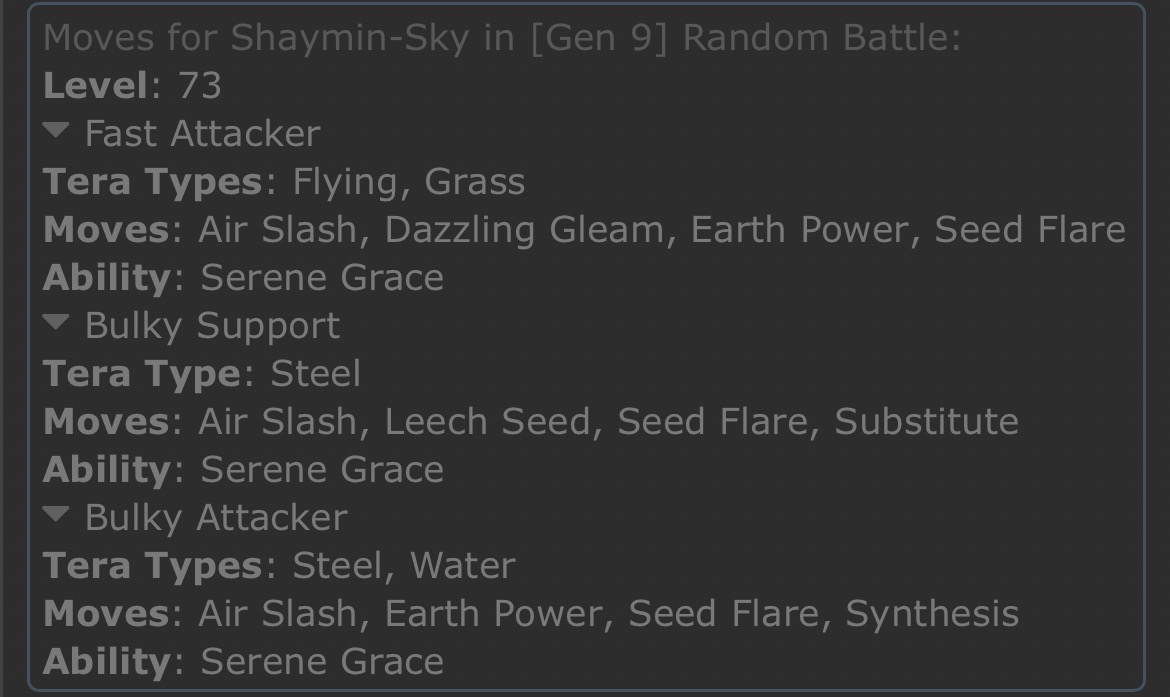Click Serene Grace under Bulky Attacker

coord(322,661)
